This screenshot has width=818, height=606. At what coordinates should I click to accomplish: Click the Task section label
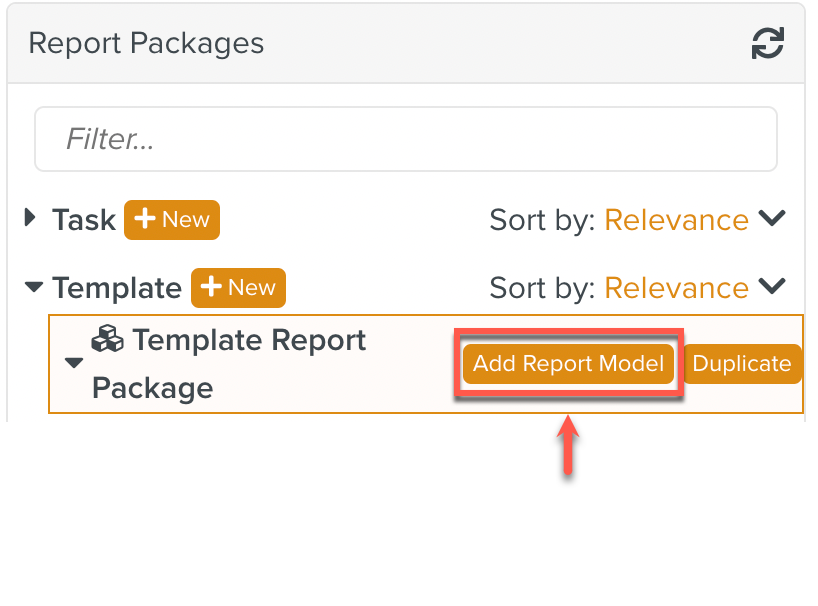(x=84, y=220)
